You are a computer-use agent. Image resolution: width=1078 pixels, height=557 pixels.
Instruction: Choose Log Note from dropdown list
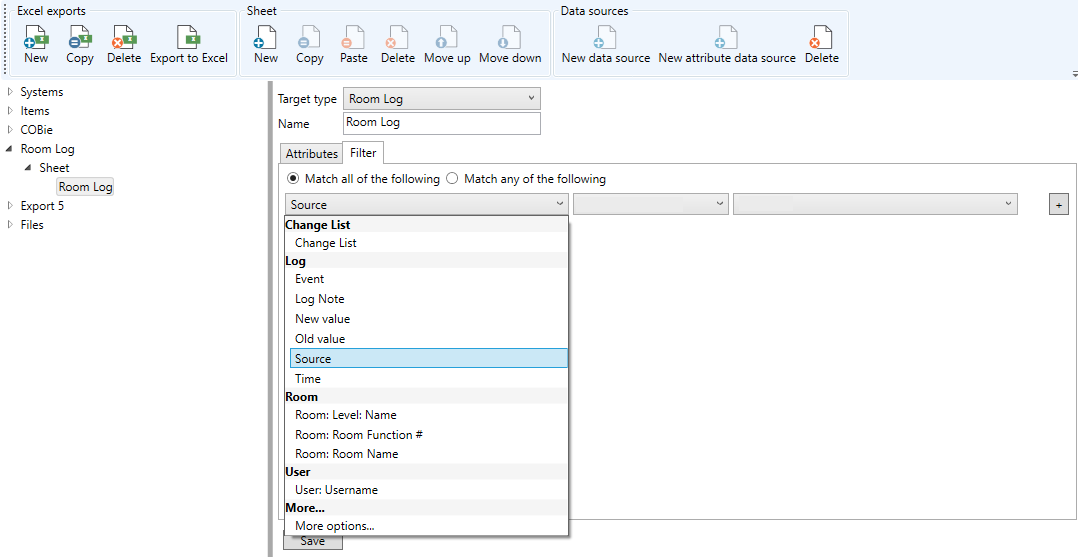pos(319,299)
